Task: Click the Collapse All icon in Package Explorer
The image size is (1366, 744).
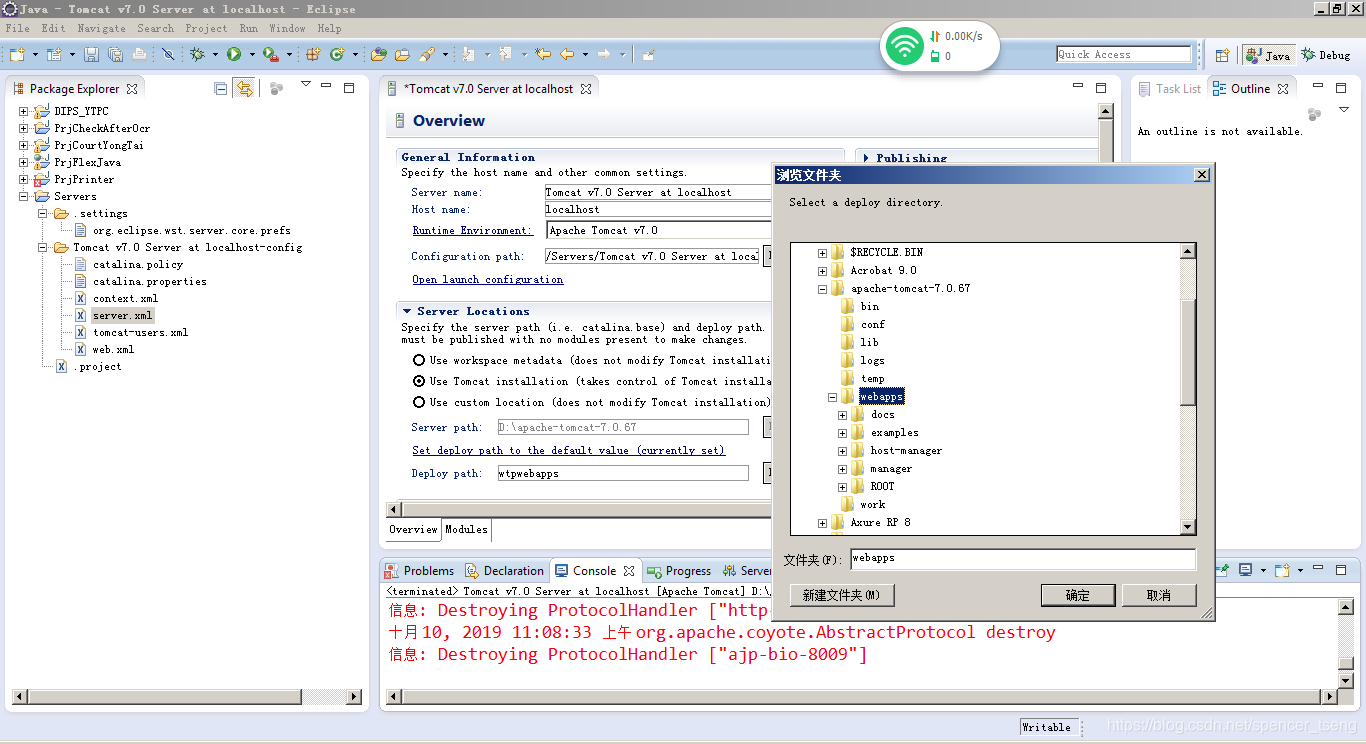Action: 220,88
